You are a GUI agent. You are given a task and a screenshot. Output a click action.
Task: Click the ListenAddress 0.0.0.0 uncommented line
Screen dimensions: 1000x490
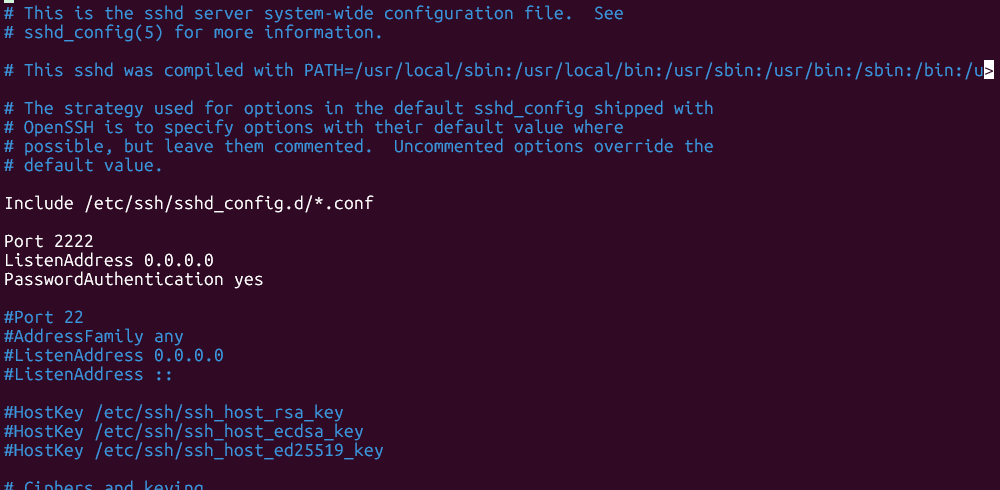[x=108, y=260]
